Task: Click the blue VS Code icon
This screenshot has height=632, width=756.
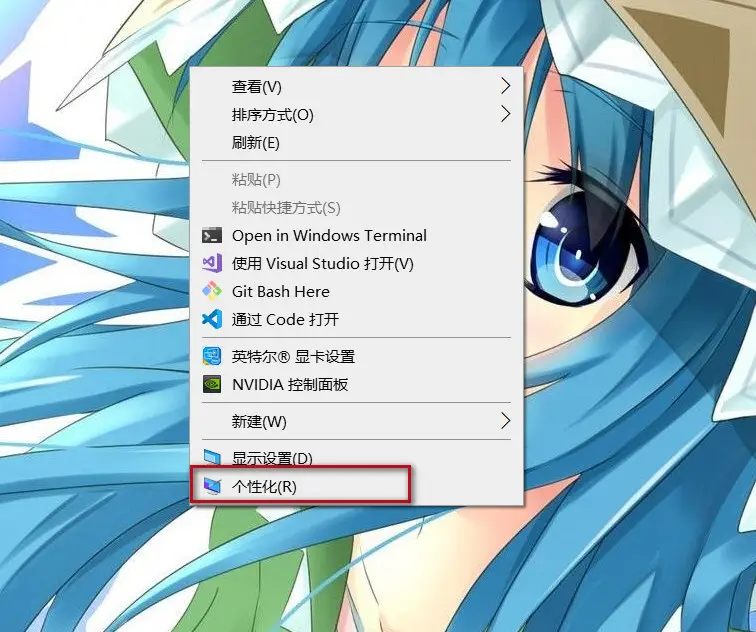Action: tap(211, 320)
